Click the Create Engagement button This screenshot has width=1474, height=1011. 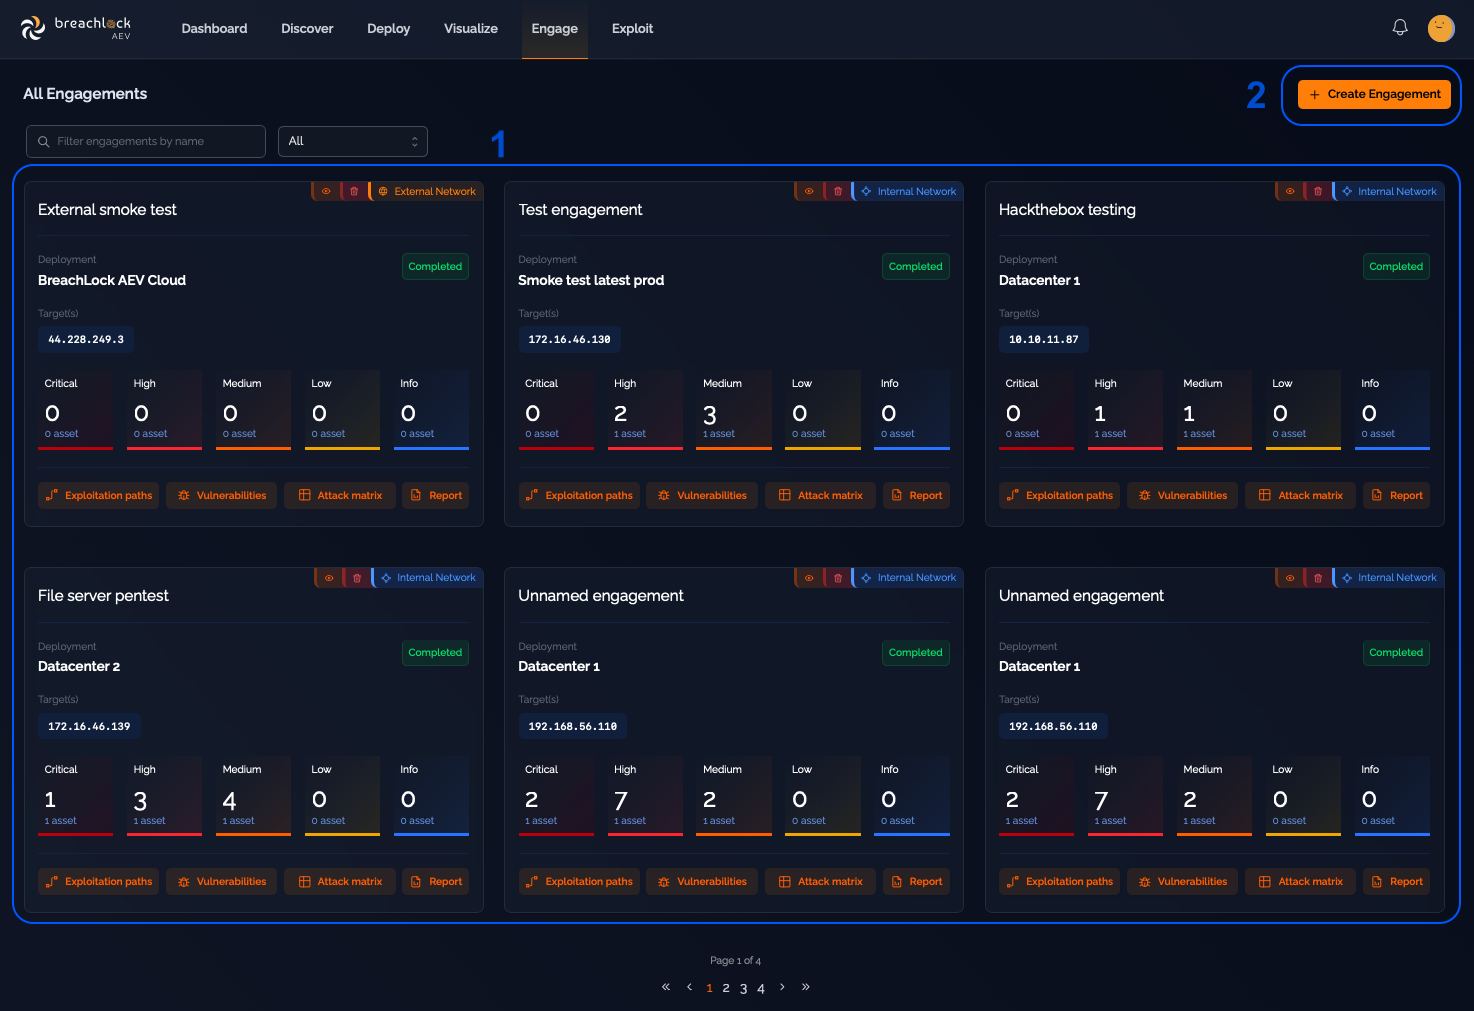point(1374,94)
